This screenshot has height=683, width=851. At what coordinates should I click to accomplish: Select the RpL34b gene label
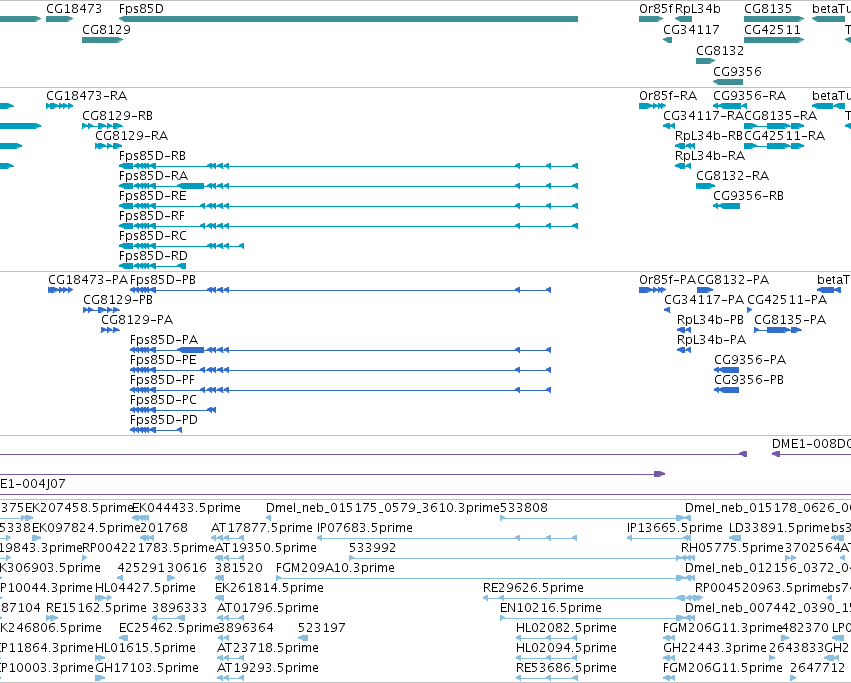[698, 9]
